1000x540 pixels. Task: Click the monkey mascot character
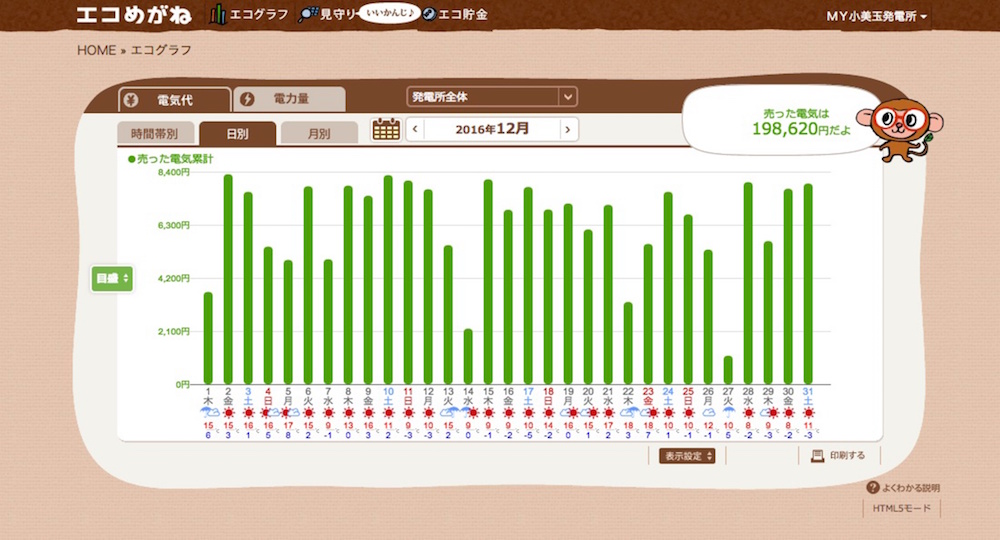[901, 129]
